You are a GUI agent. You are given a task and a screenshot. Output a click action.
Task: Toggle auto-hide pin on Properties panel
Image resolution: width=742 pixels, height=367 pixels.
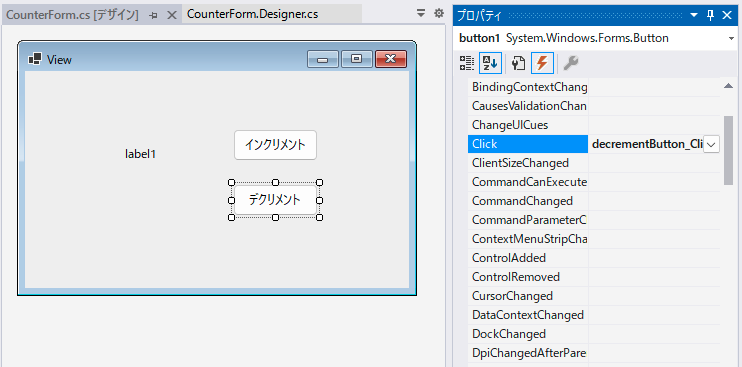click(x=710, y=15)
